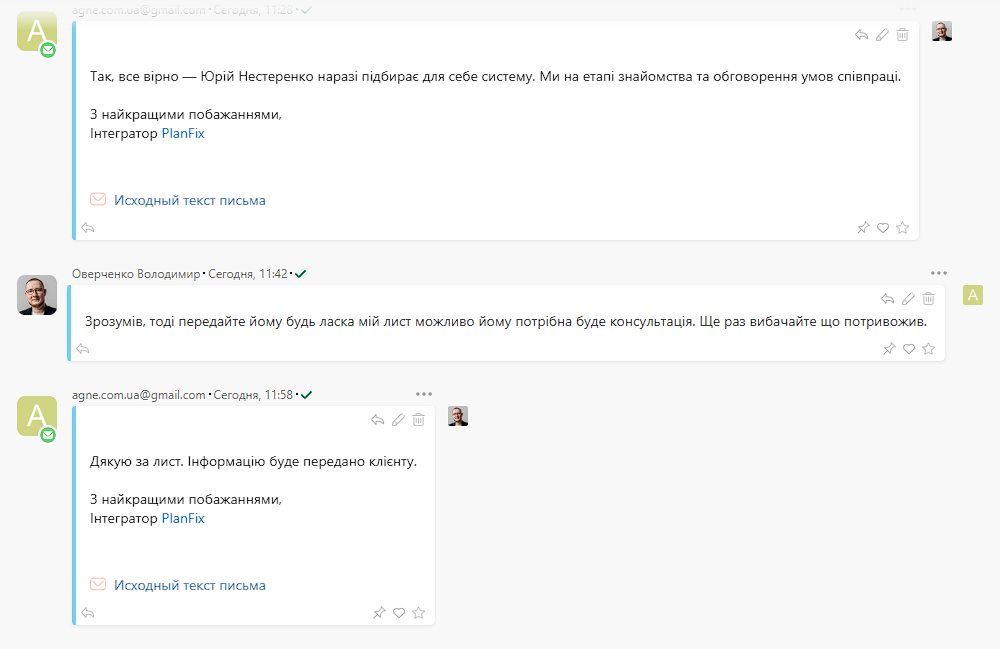
Task: Like the 11:58 message with heart
Action: coord(399,613)
